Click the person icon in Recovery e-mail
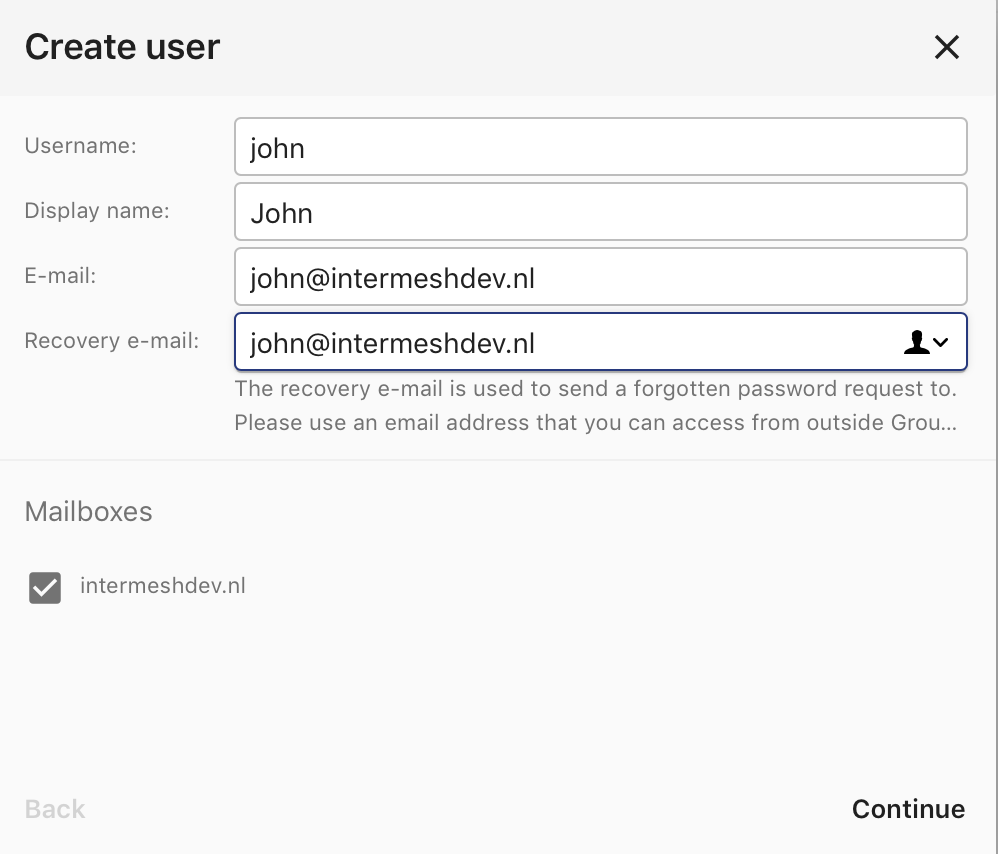 916,342
